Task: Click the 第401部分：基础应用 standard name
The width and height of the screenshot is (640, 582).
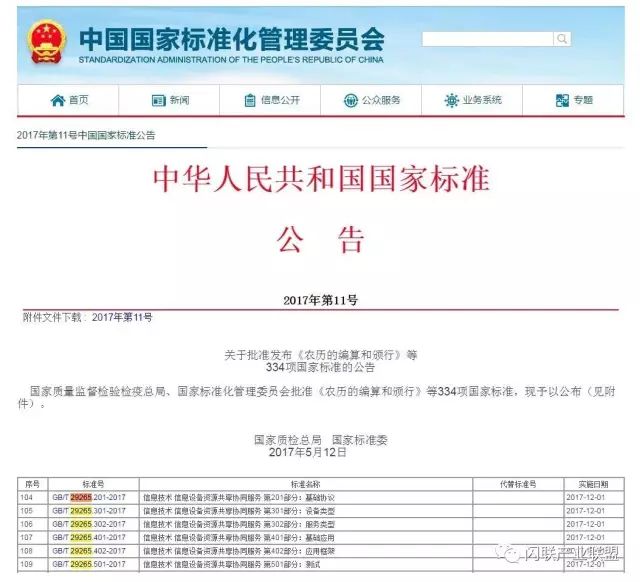Action: coord(299,538)
